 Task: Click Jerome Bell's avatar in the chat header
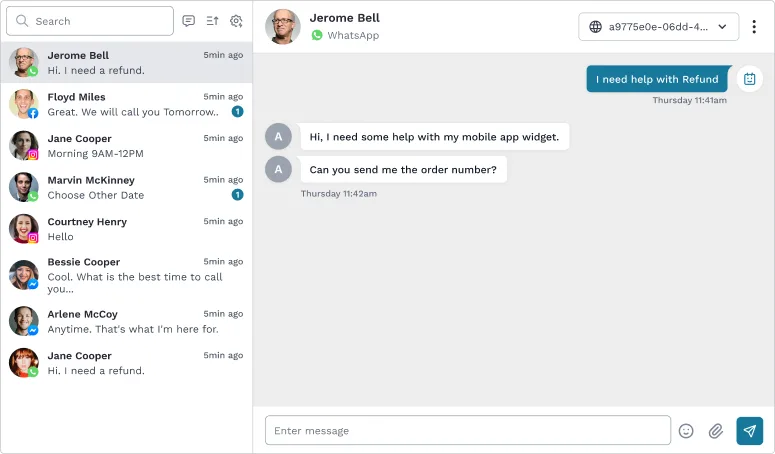tap(283, 27)
